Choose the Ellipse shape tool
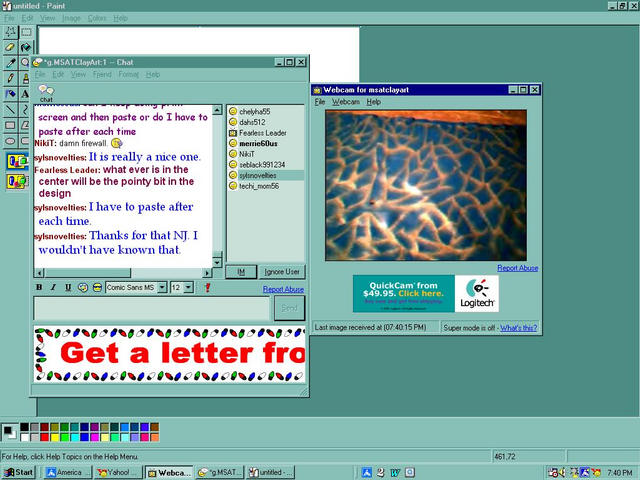The height and width of the screenshot is (480, 640). (10, 141)
